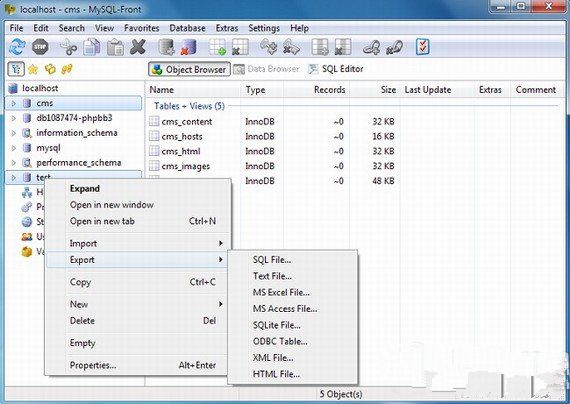Toggle the navigator tree view button
Image resolution: width=570 pixels, height=404 pixels.
16,69
